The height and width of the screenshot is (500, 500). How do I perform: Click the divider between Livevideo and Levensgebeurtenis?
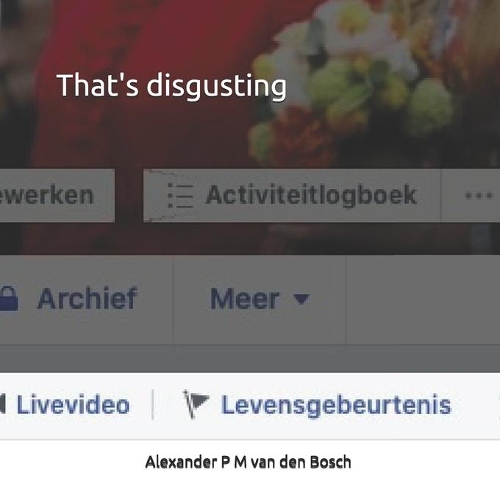(153, 404)
